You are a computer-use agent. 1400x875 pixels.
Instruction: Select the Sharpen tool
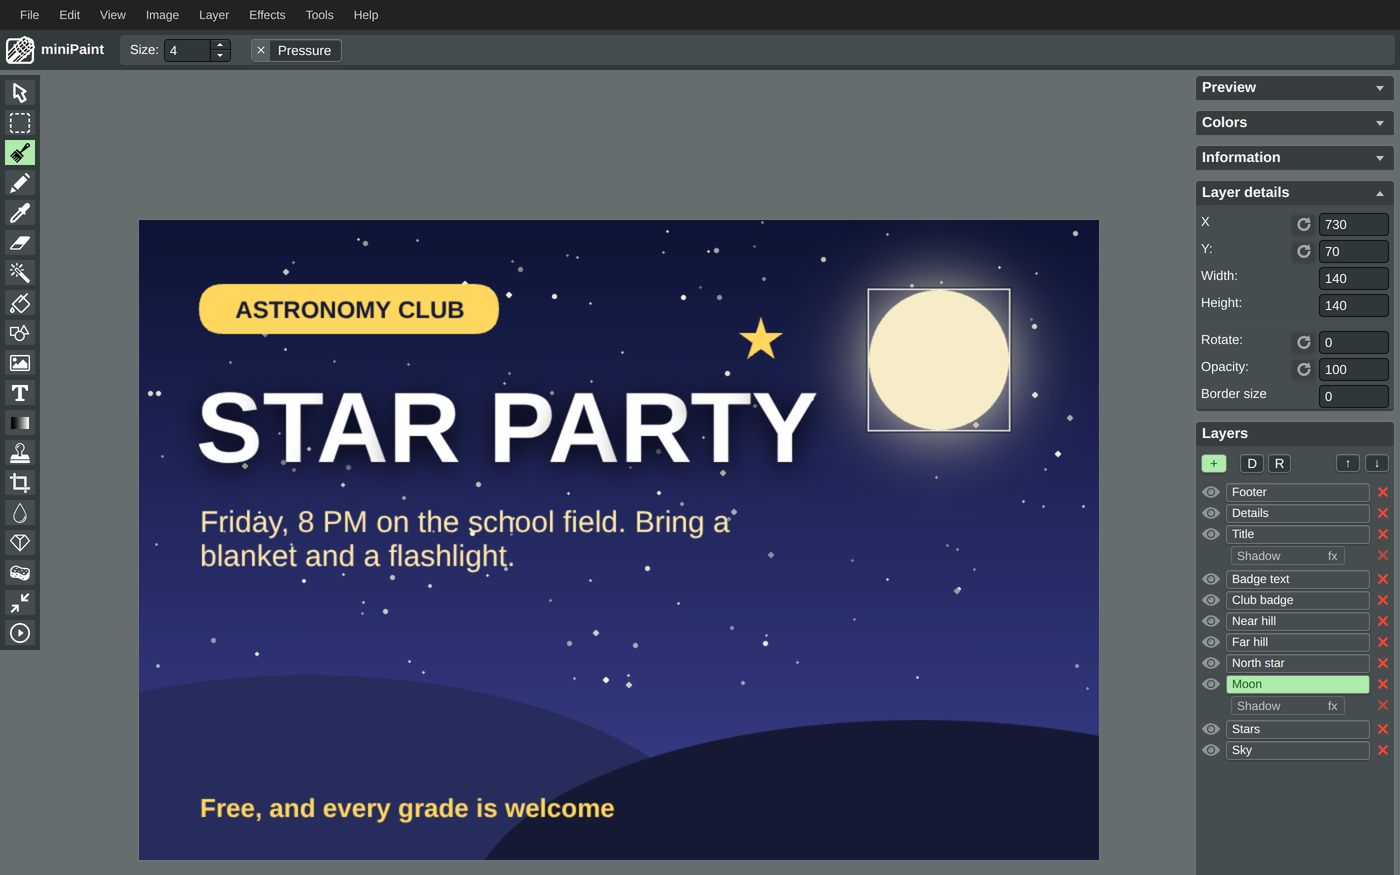pos(20,543)
